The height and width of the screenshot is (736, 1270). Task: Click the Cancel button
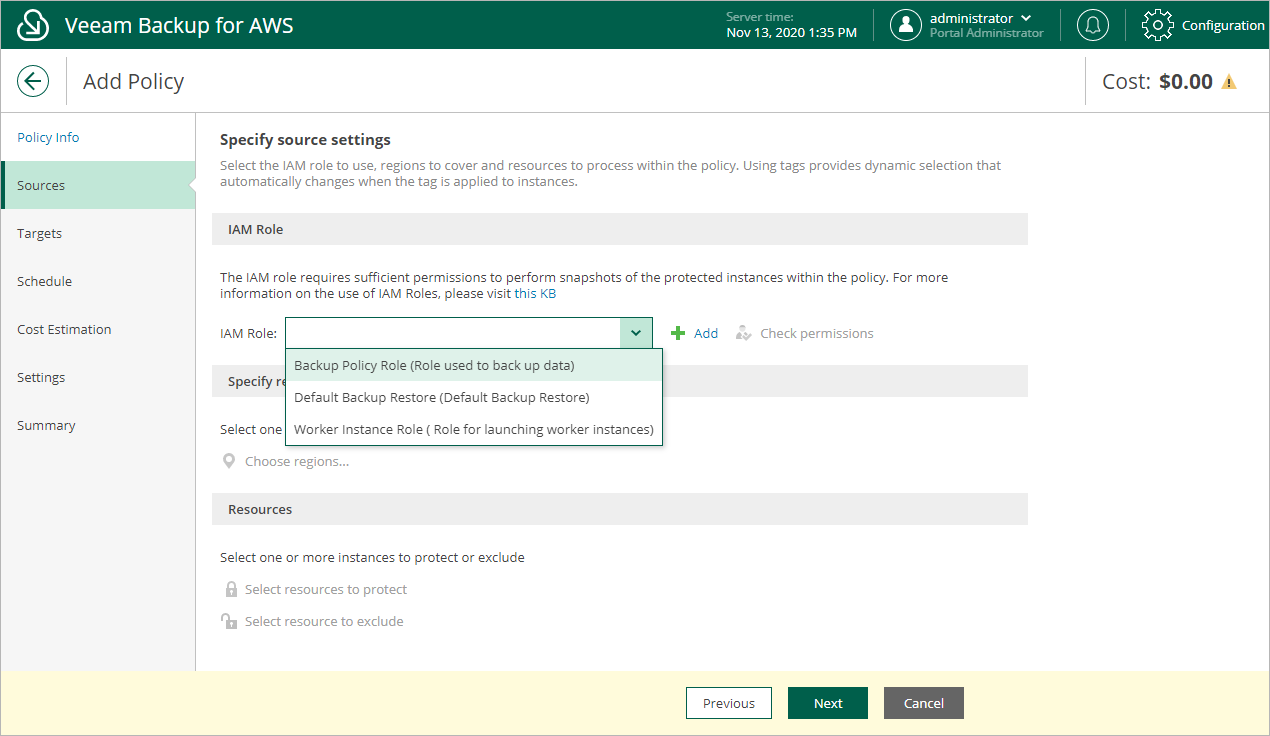point(924,703)
